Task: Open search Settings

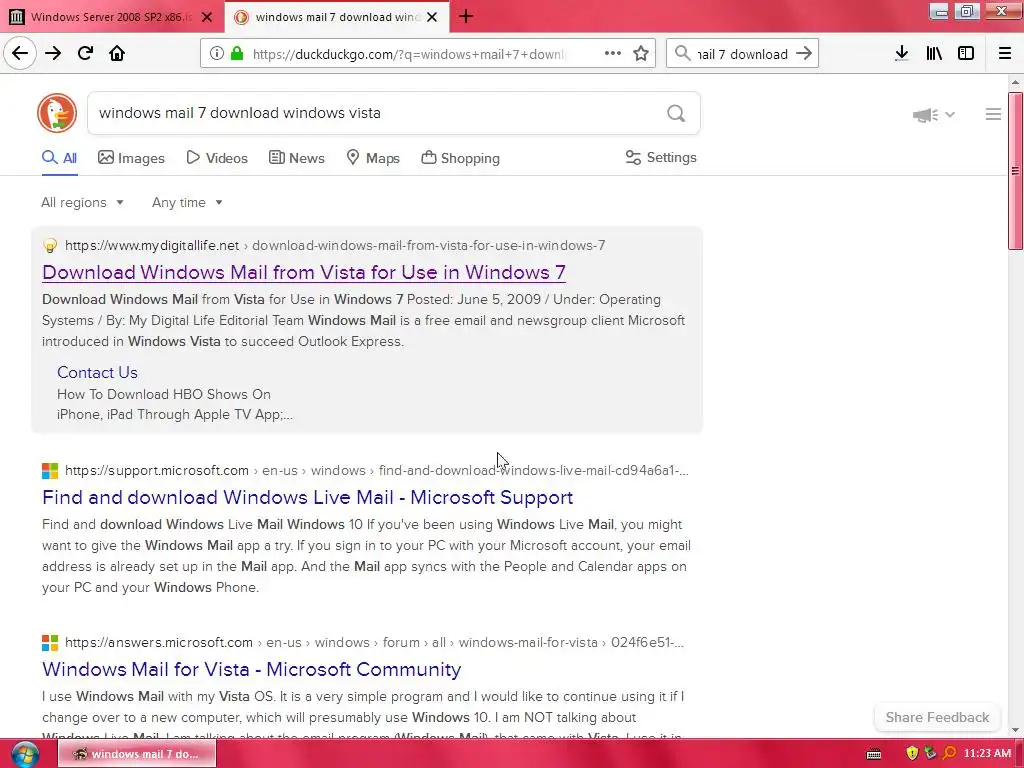Action: 661,157
